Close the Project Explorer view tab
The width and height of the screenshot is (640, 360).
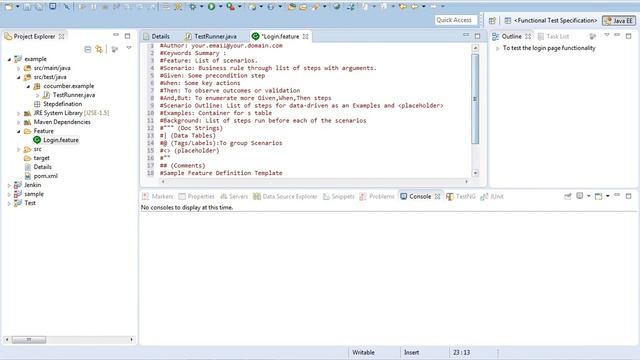pos(61,36)
